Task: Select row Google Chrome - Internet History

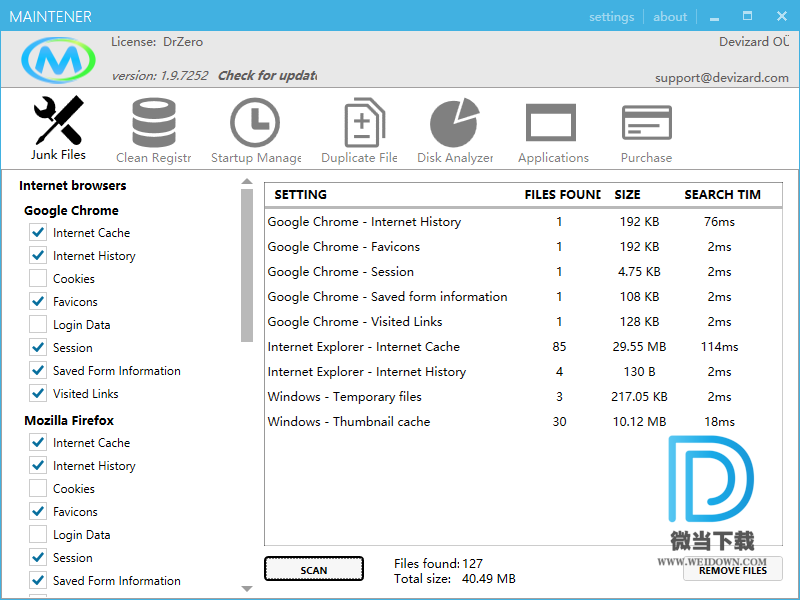Action: pyautogui.click(x=523, y=221)
